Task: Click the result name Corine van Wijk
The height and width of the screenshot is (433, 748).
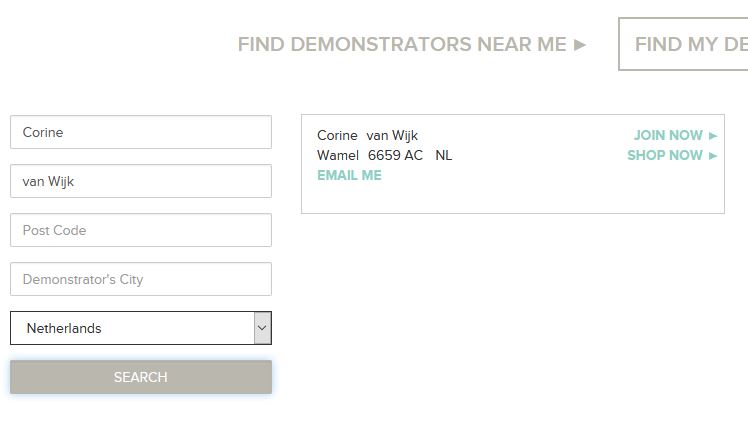Action: coord(367,135)
